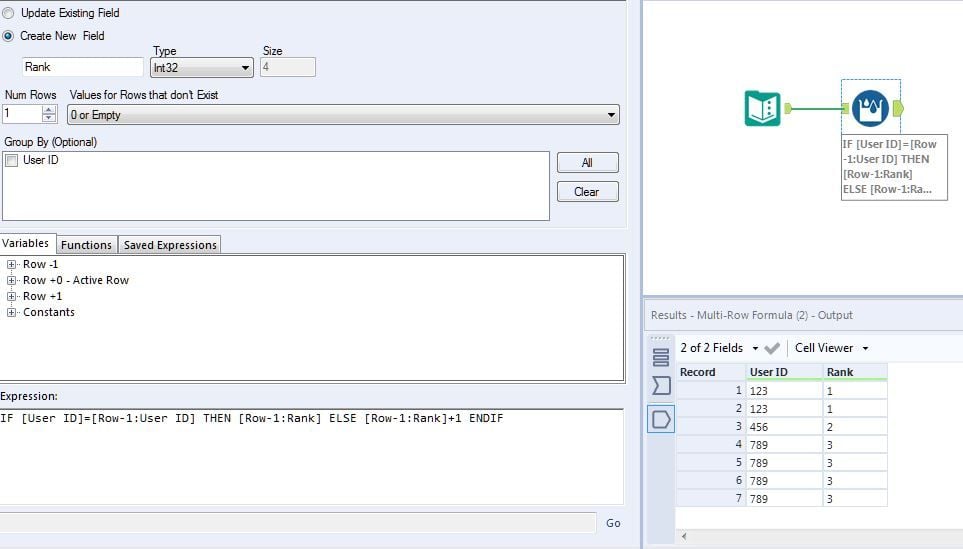Increase Num Rows with up arrow
The image size is (963, 549).
pos(49,110)
